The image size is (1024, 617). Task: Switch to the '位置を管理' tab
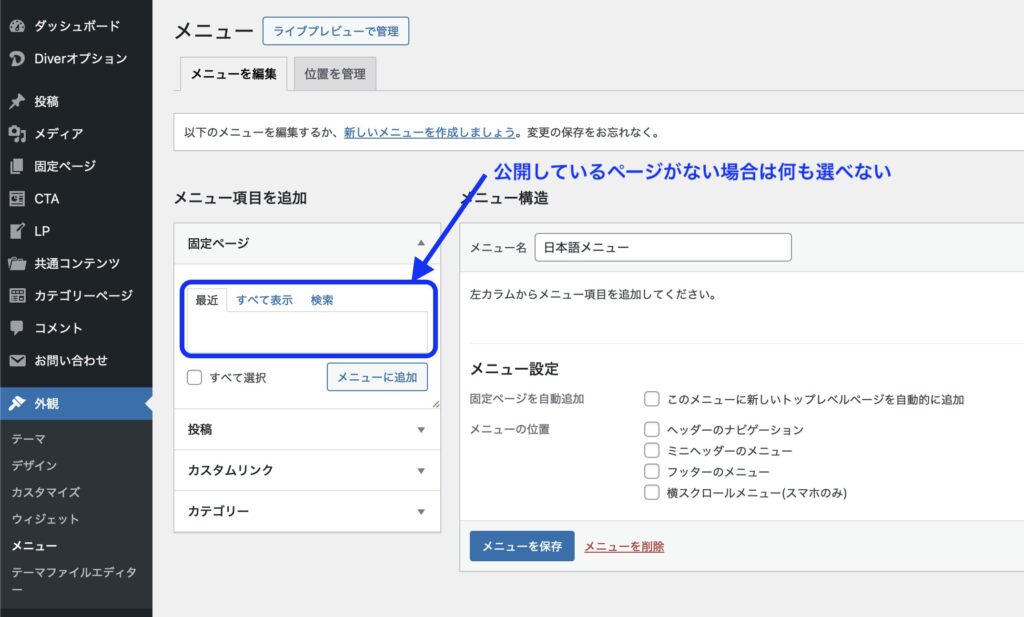335,74
